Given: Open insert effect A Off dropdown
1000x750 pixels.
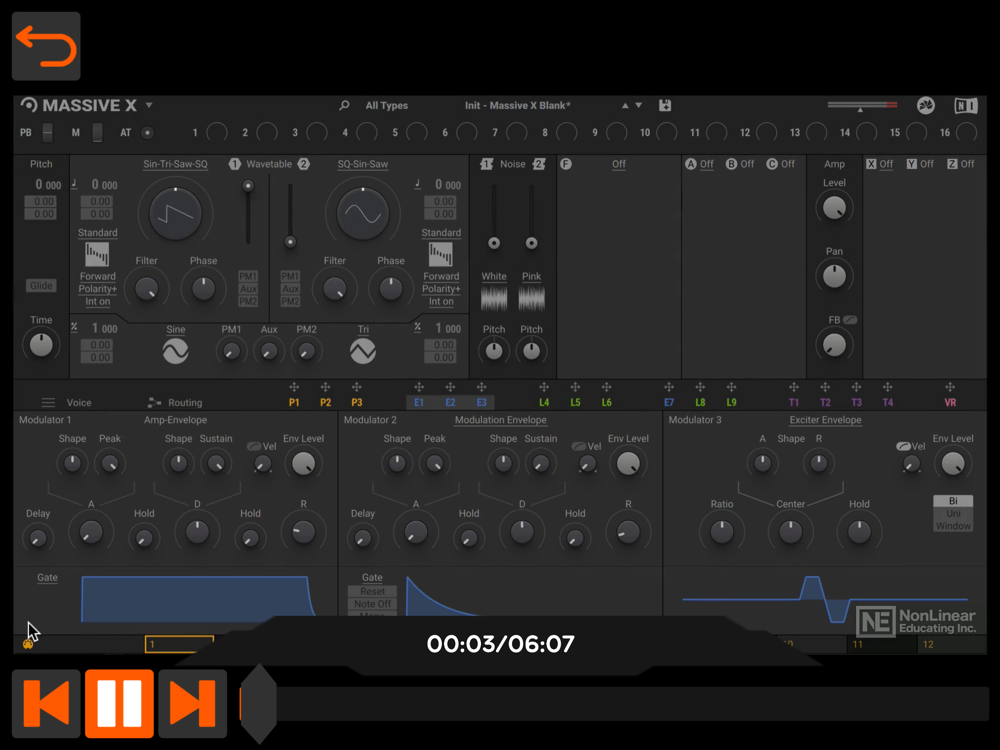Looking at the screenshot, I should (x=707, y=164).
